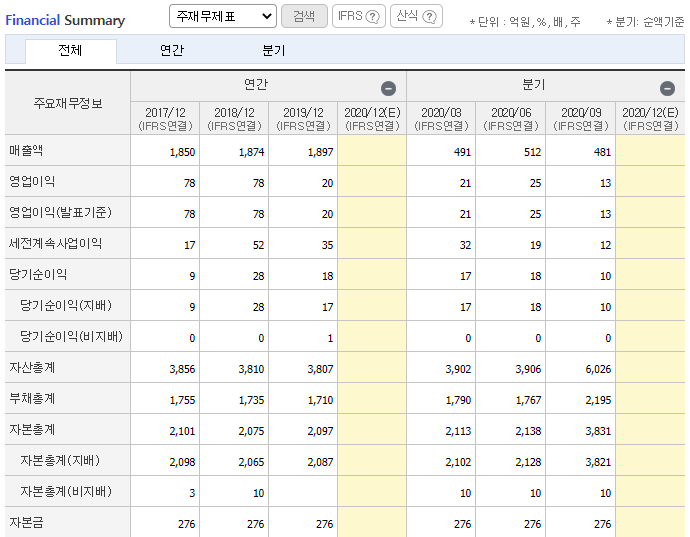Select the 2019/12 annual column header
The image size is (690, 537).
(303, 118)
